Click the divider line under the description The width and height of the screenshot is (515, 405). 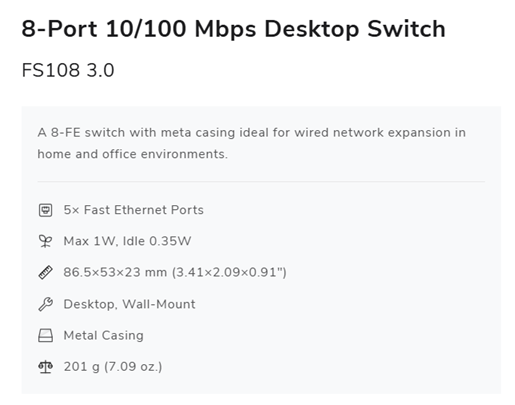click(261, 182)
